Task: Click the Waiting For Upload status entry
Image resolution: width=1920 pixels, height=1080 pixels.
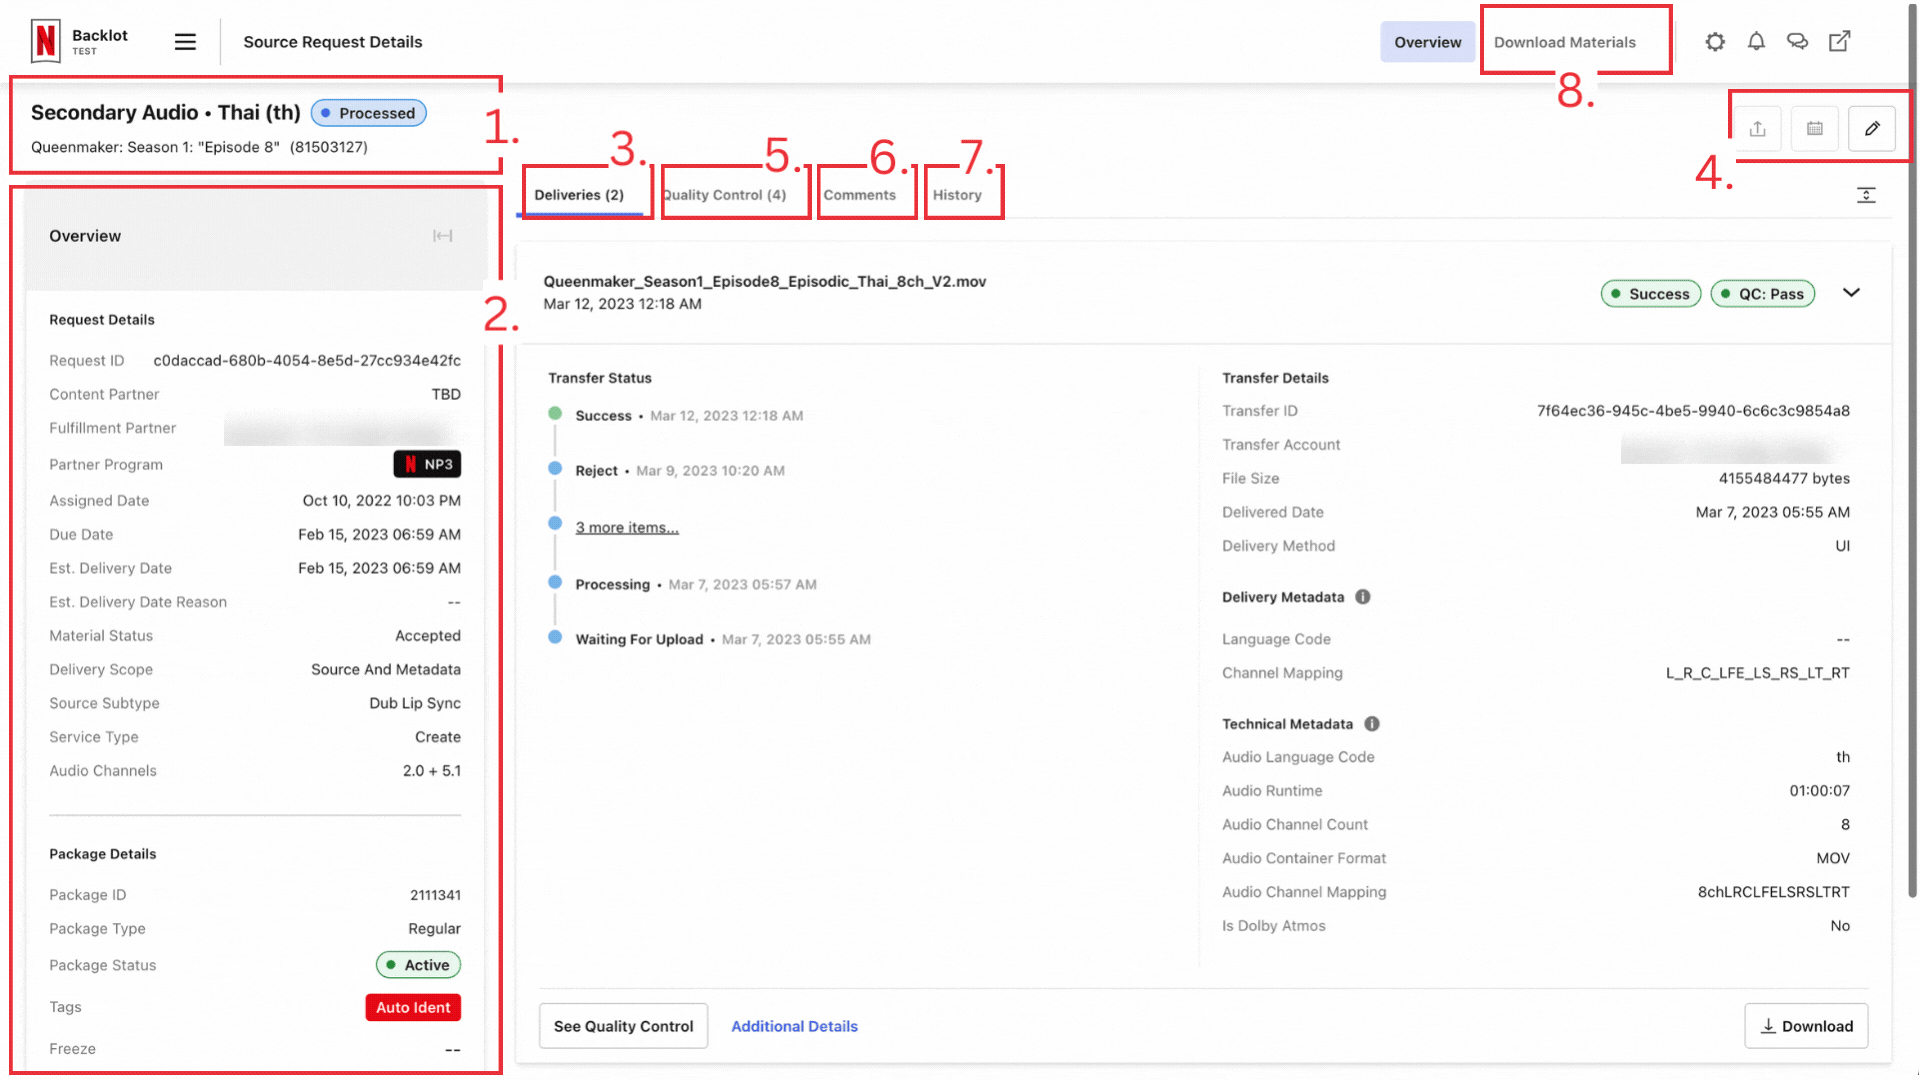Action: tap(723, 640)
